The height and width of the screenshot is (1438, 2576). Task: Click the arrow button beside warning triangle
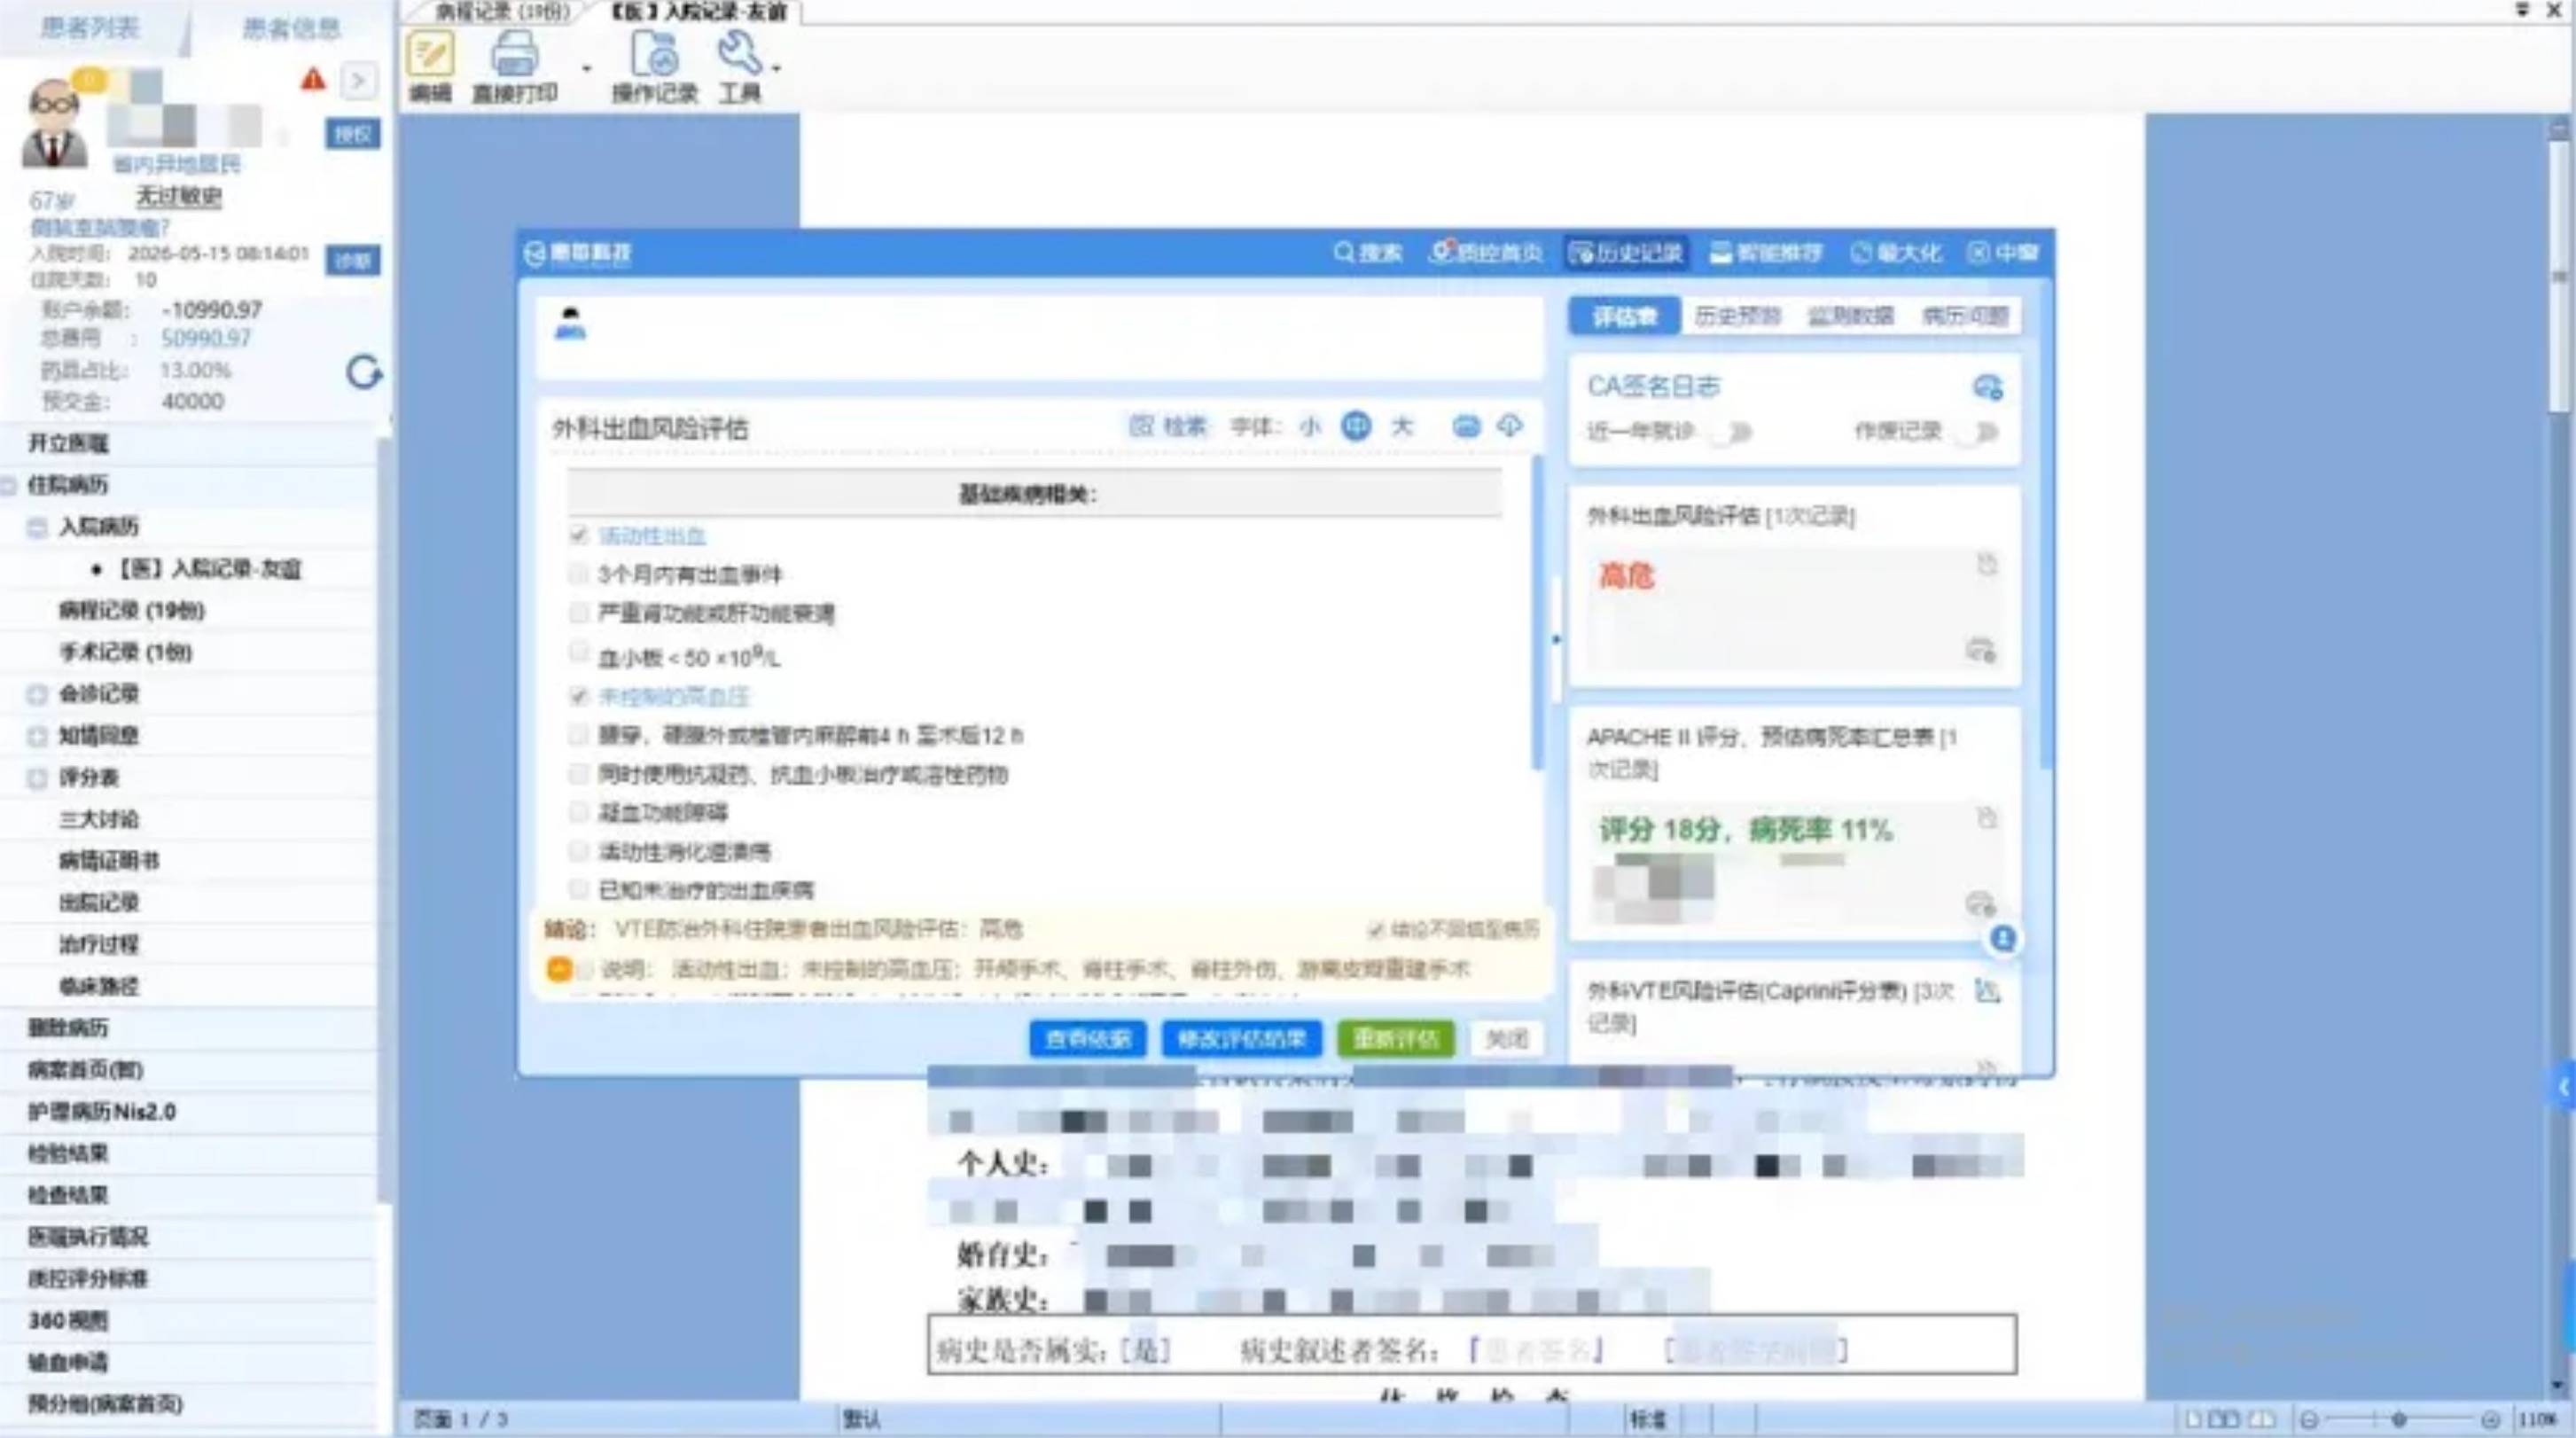359,80
